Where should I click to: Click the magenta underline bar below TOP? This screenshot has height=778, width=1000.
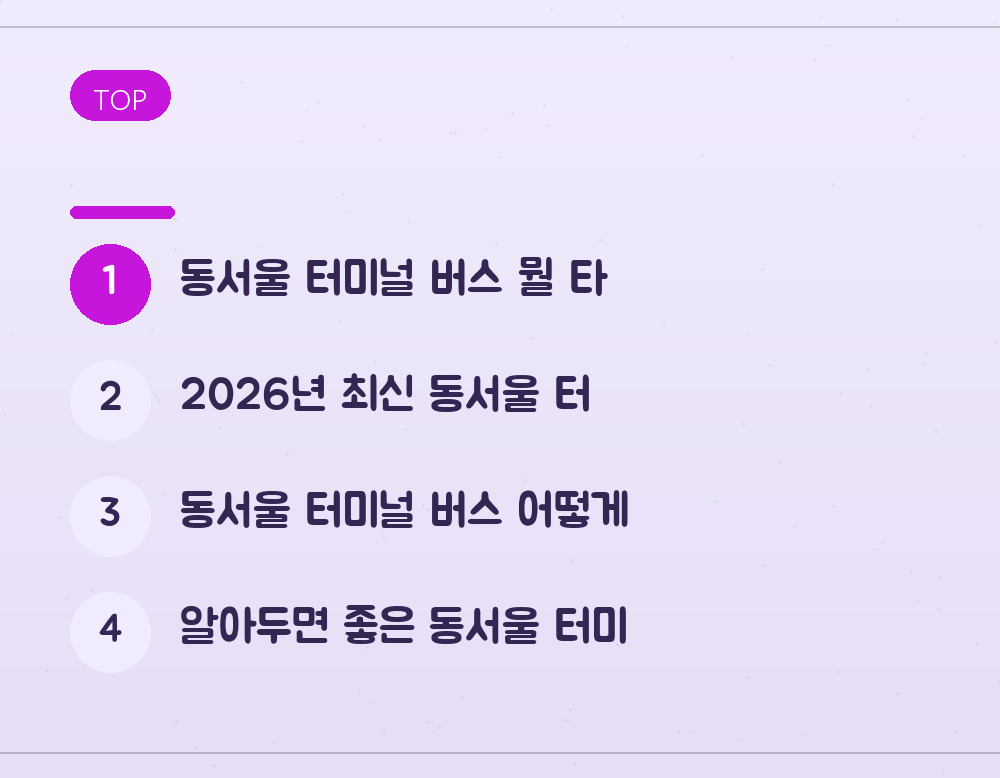(x=122, y=212)
